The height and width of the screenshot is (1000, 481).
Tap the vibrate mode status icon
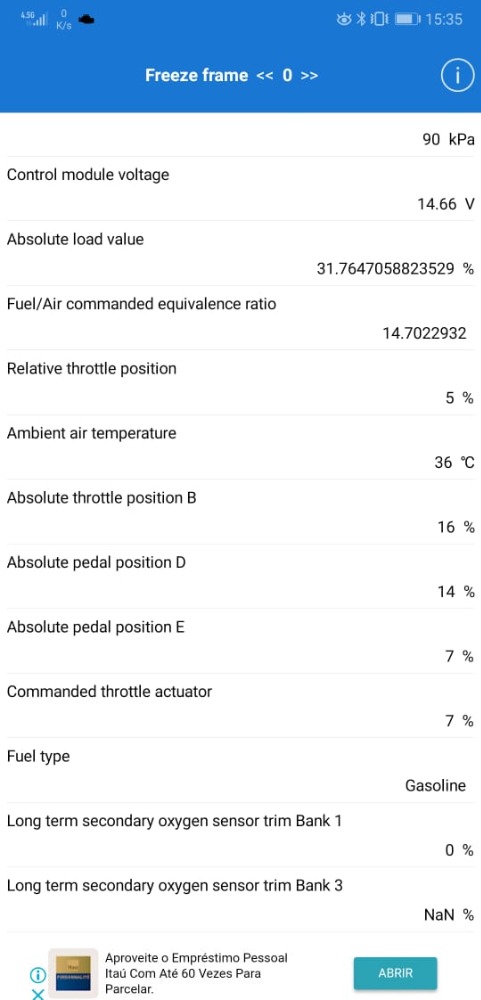tap(379, 19)
